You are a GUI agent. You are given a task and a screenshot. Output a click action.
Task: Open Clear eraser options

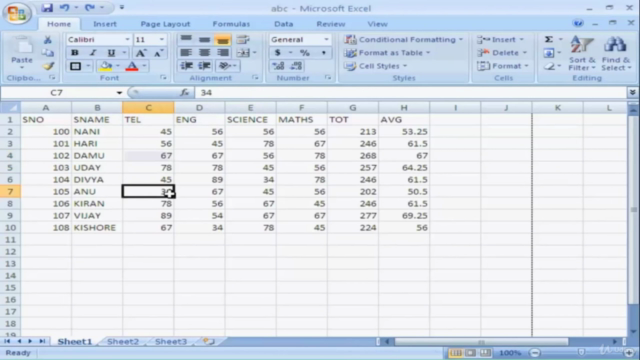[x=549, y=66]
